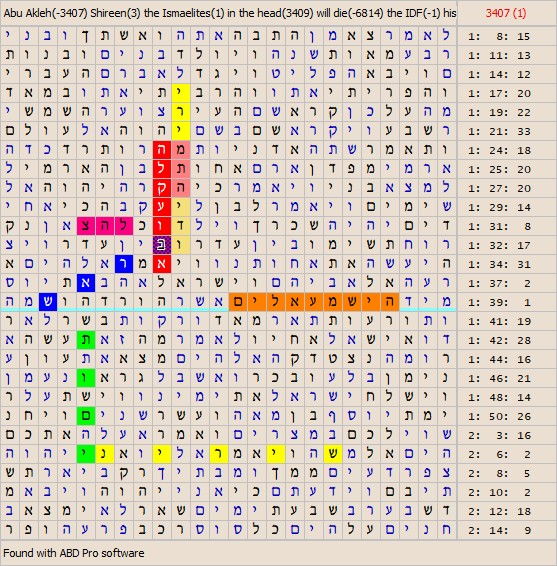Select green highlighted י cell in row 2:6:2
557x566 pixels.
click(x=86, y=454)
